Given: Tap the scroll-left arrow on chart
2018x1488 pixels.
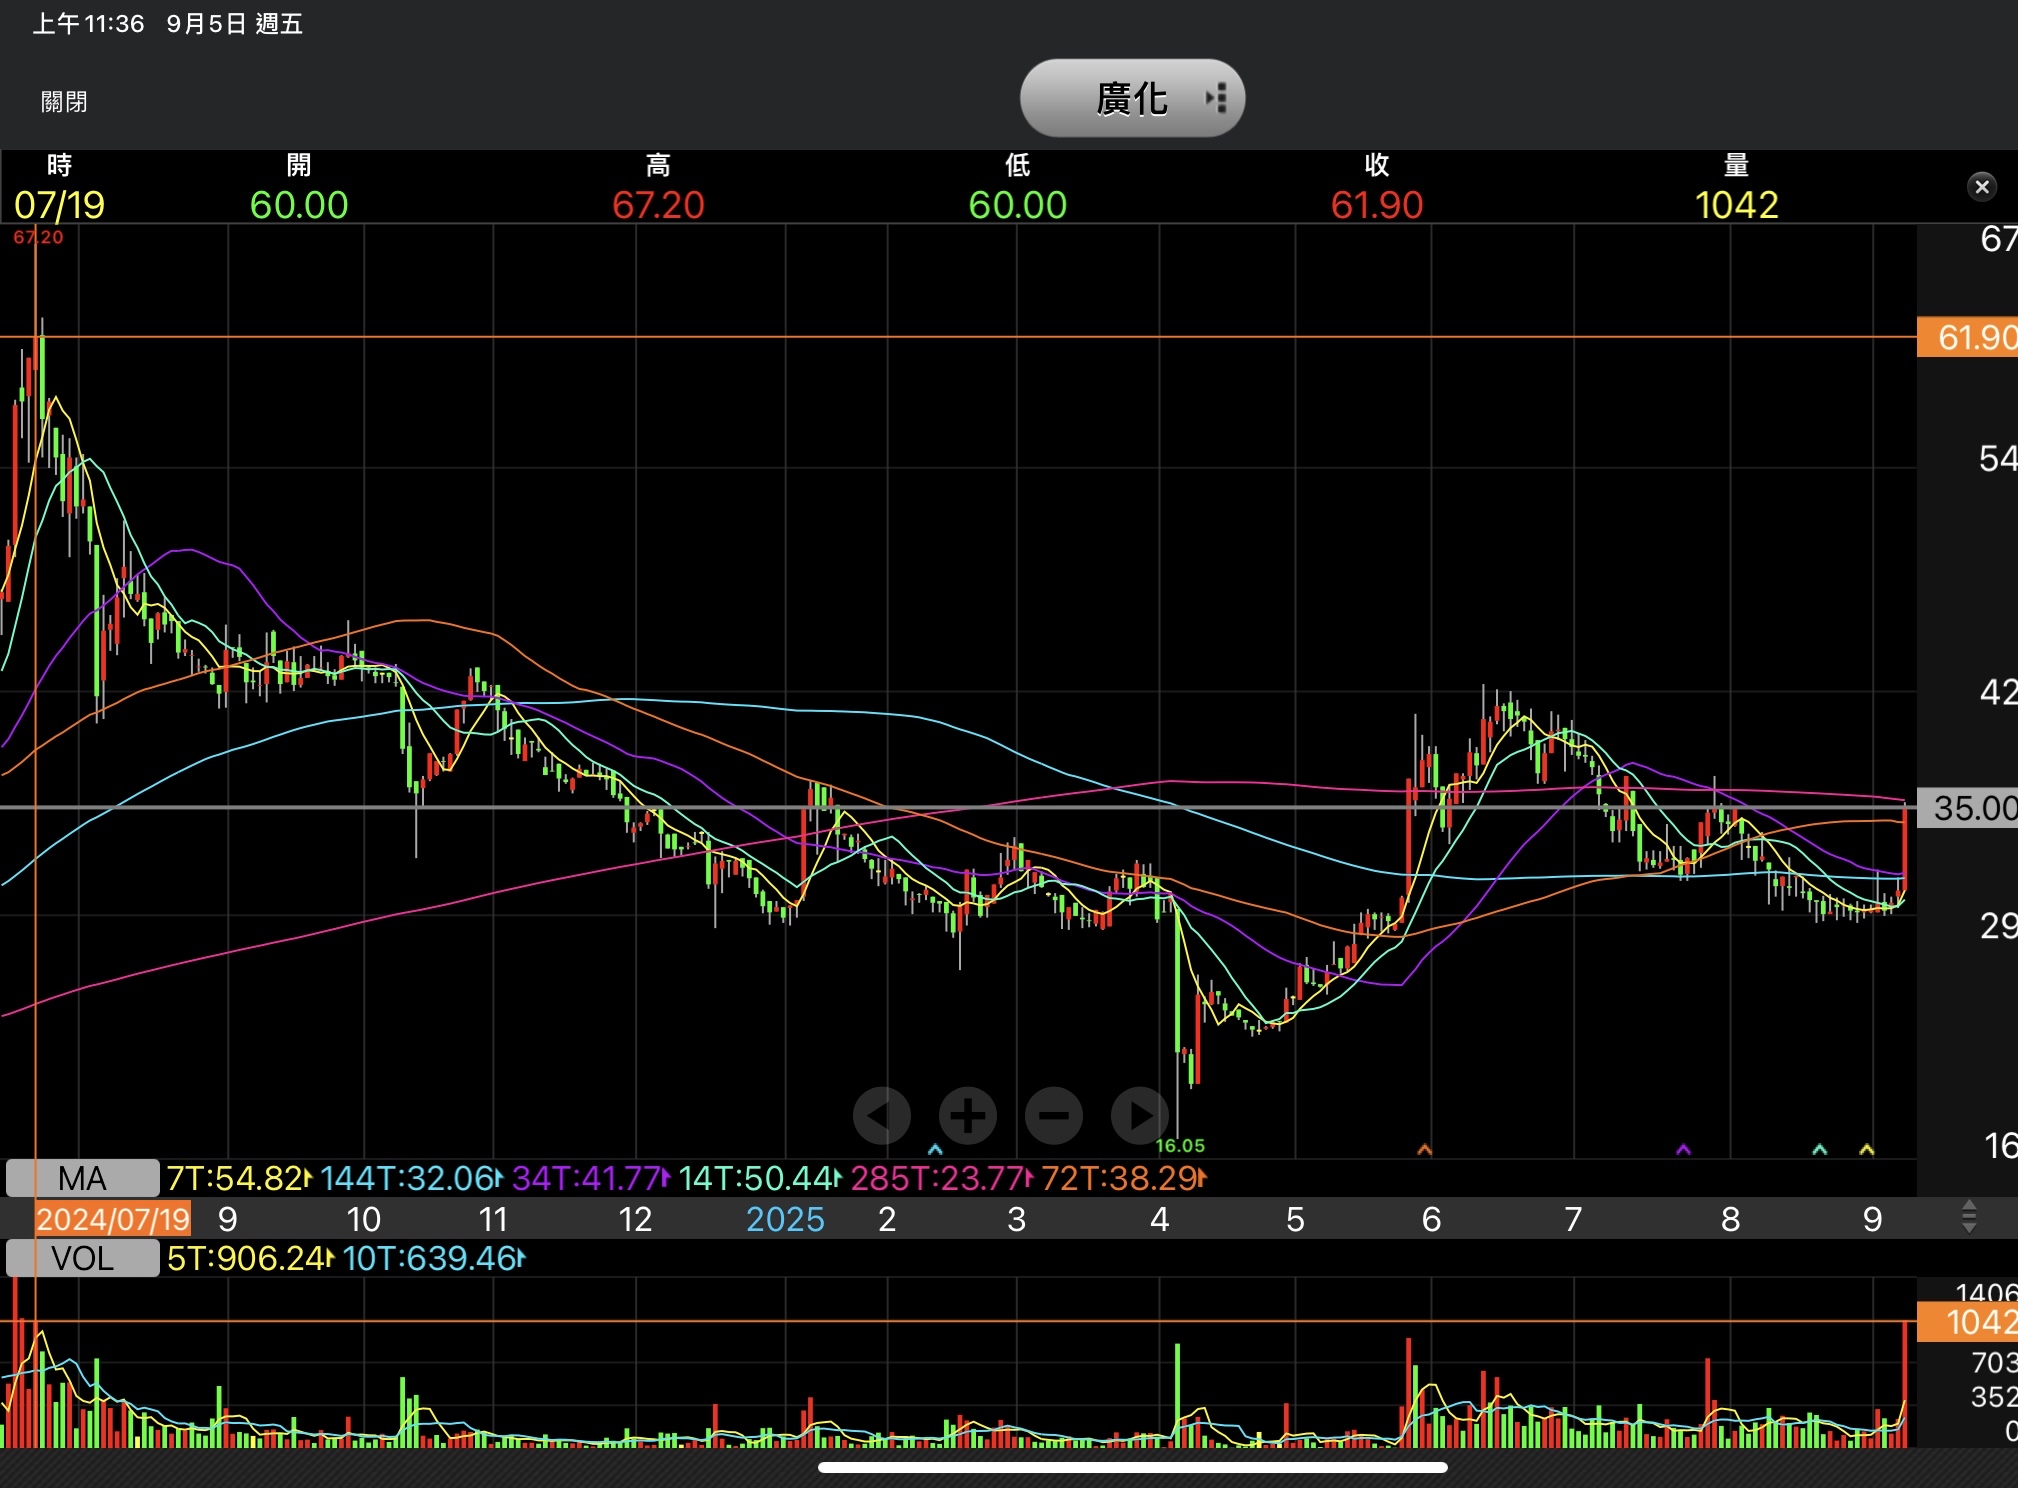Looking at the screenshot, I should tap(881, 1115).
